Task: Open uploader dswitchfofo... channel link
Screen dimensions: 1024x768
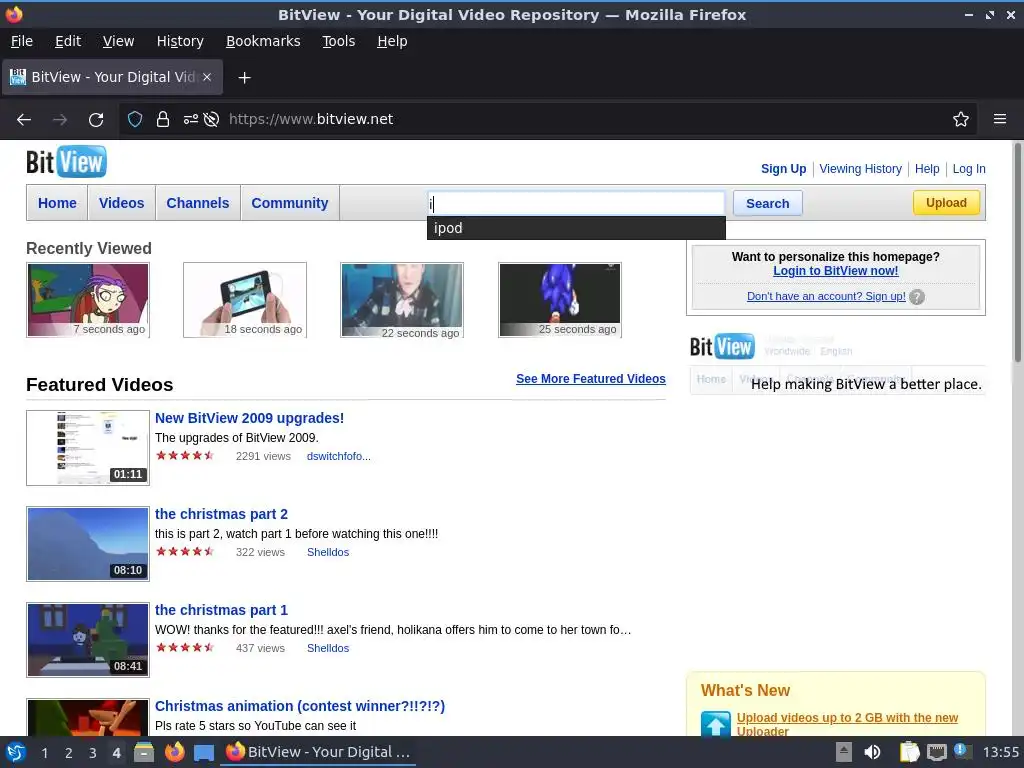Action: click(339, 456)
